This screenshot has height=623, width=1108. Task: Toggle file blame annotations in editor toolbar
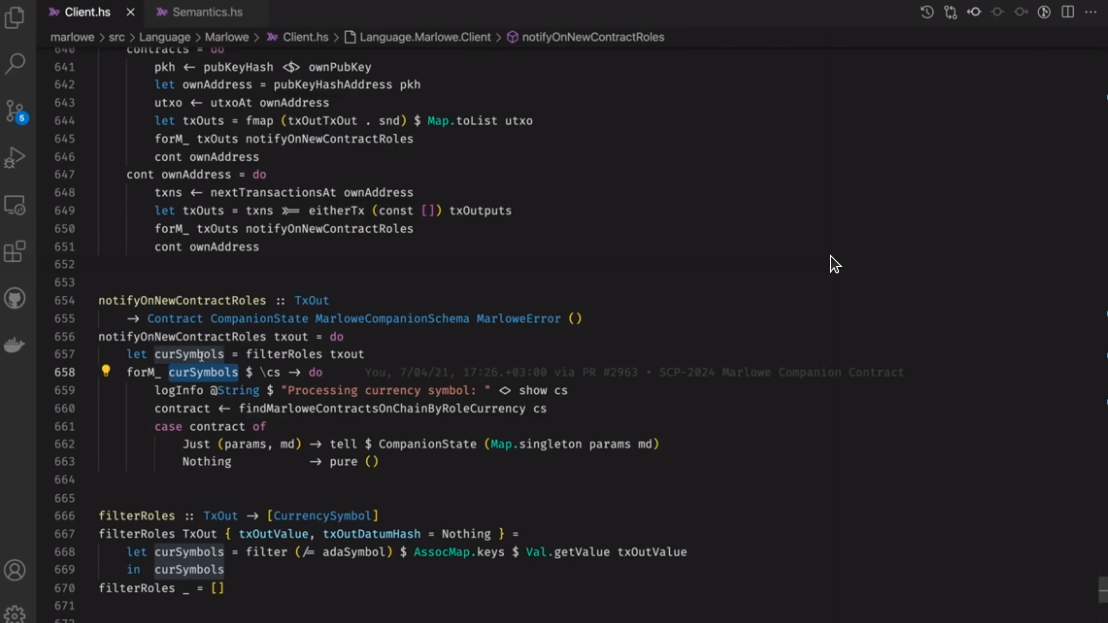coord(1044,12)
